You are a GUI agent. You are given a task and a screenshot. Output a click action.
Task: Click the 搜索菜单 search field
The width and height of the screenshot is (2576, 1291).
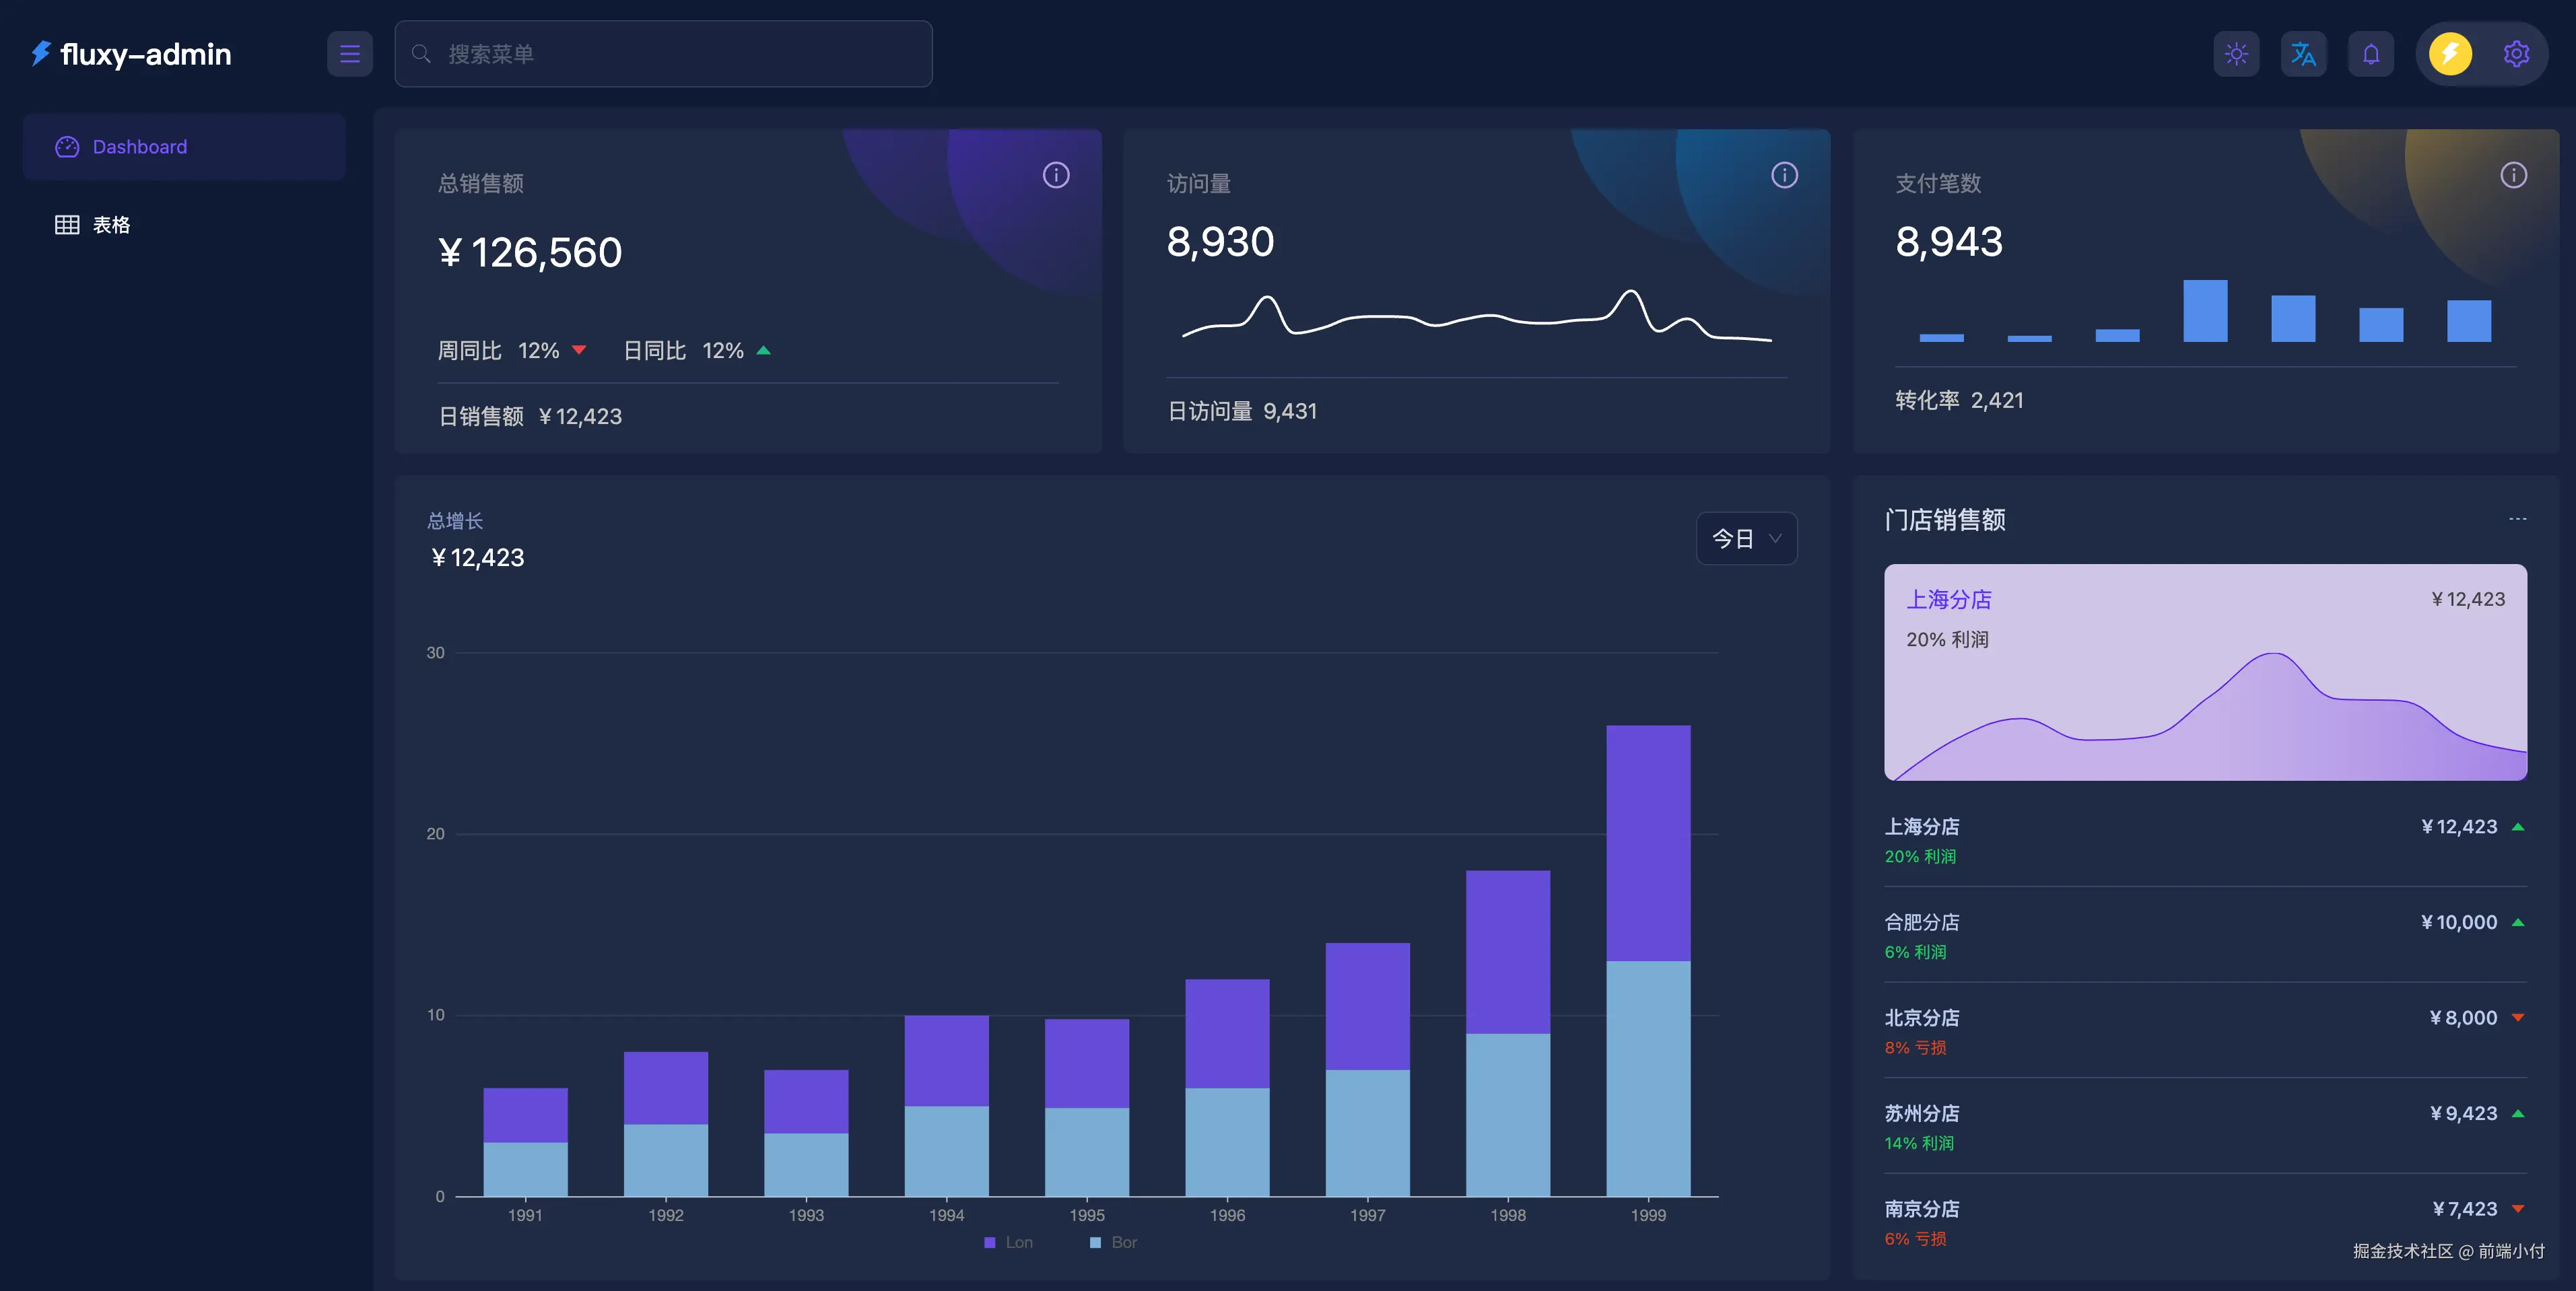[x=664, y=54]
